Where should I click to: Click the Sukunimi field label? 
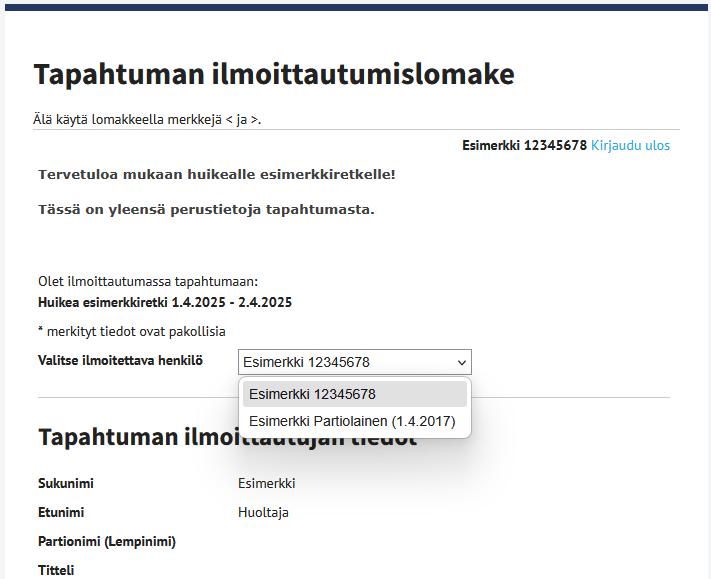(66, 484)
